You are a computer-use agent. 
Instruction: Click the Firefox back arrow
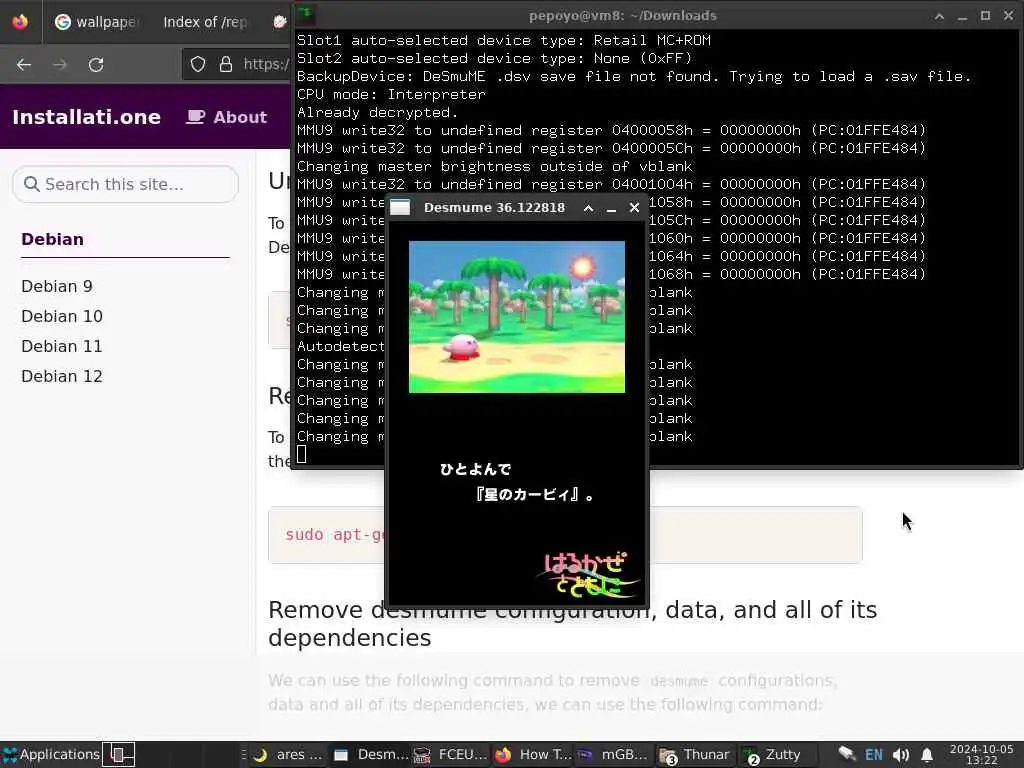click(x=24, y=65)
